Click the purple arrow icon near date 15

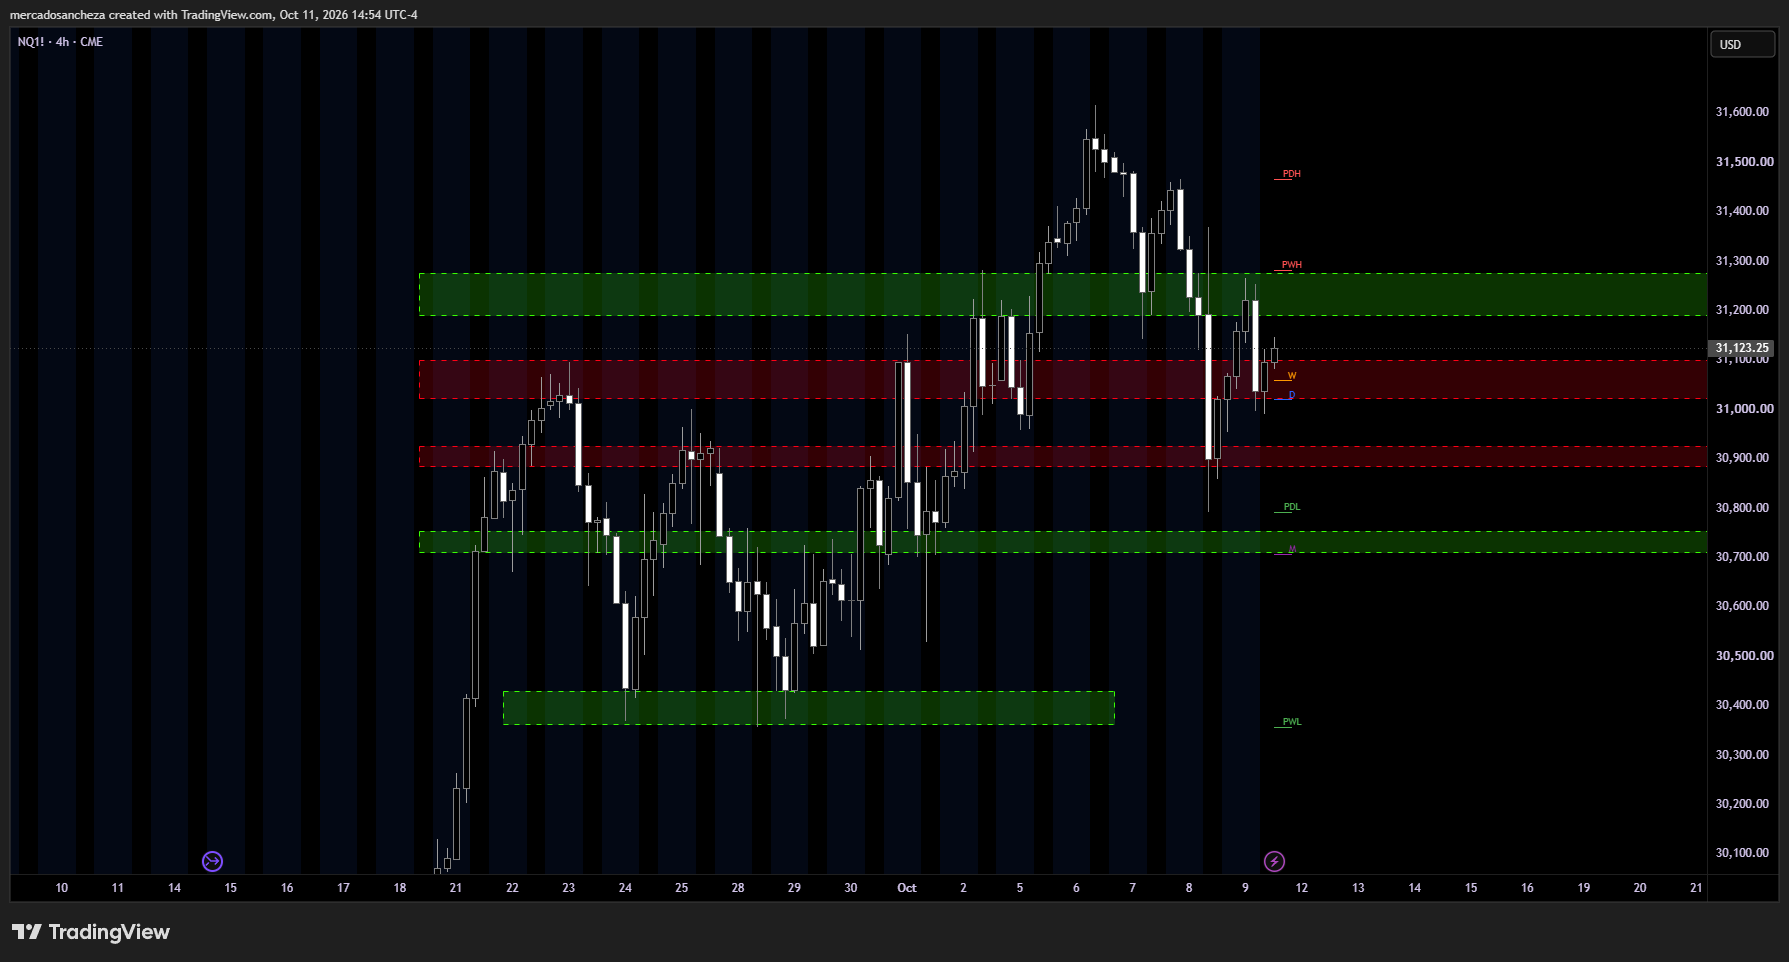[212, 861]
